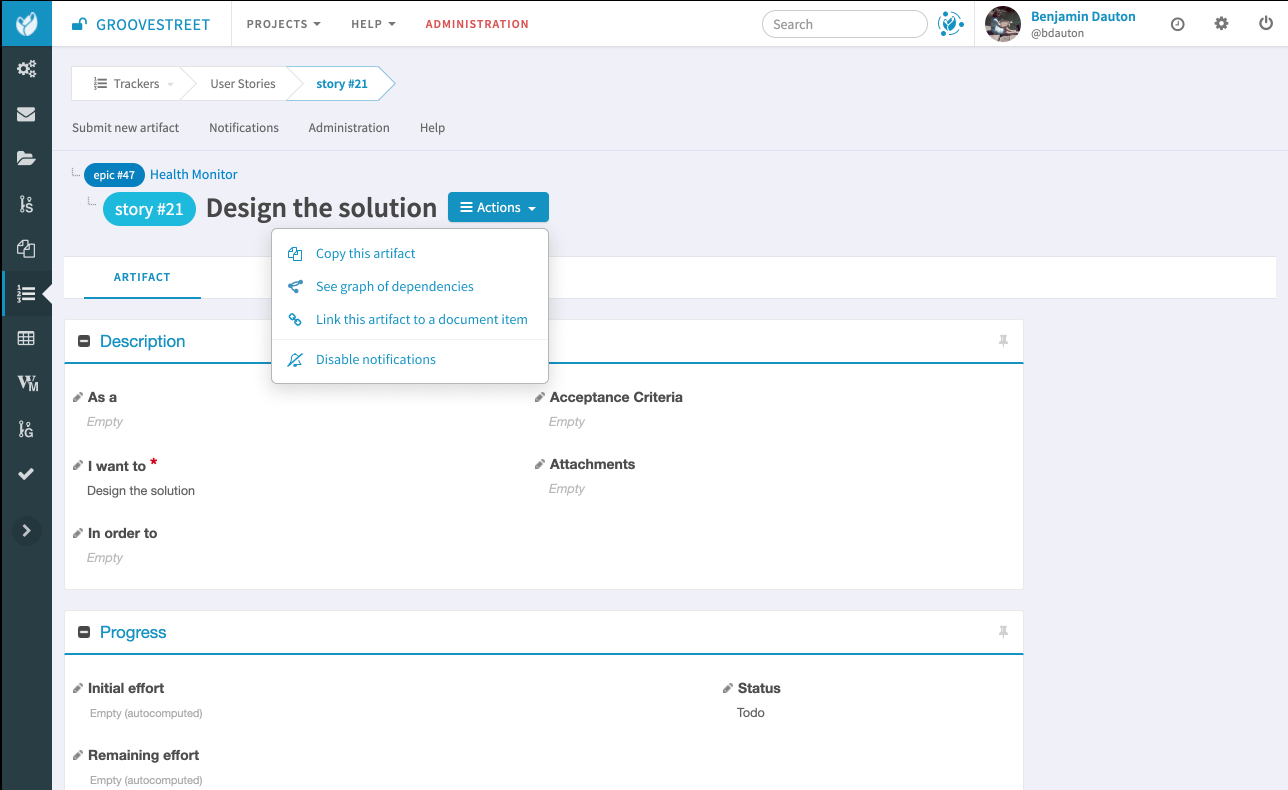Collapse the Progress section
Image resolution: width=1288 pixels, height=790 pixels.
(84, 632)
